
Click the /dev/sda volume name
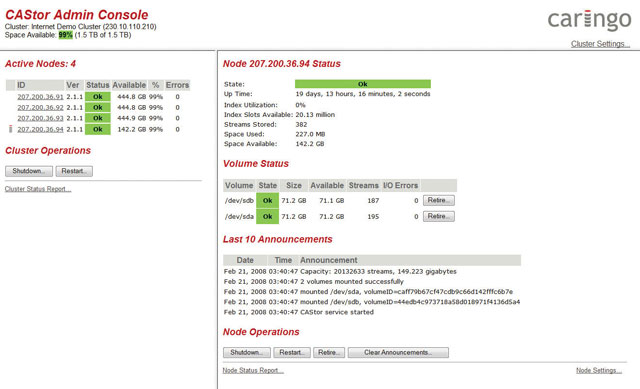pyautogui.click(x=239, y=216)
